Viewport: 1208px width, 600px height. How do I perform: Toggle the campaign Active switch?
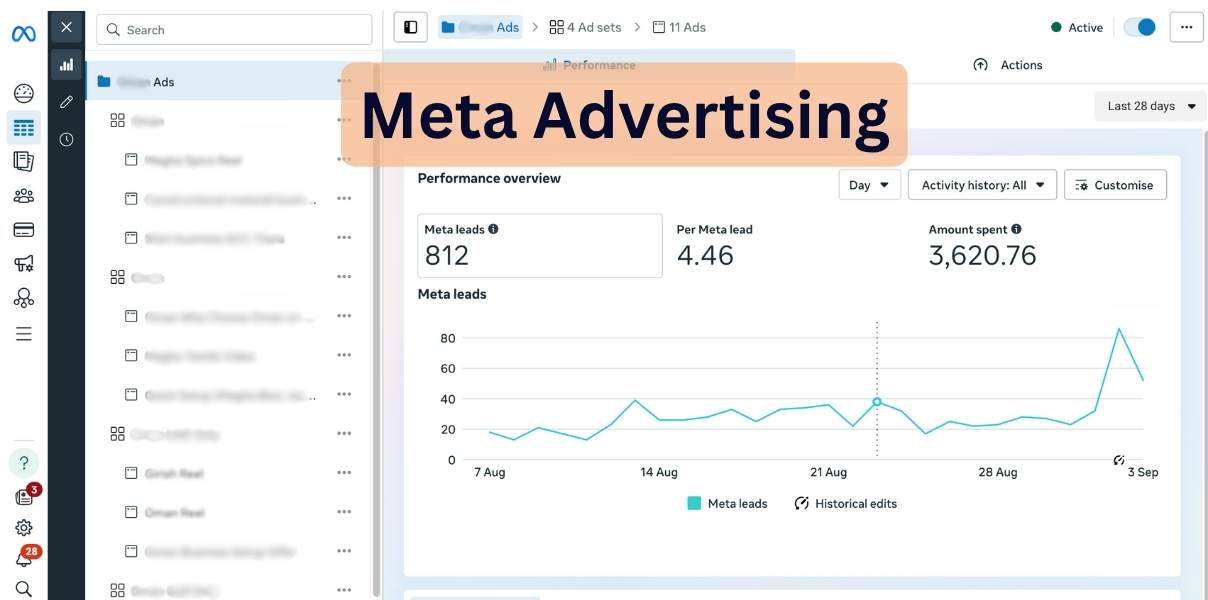point(1139,27)
